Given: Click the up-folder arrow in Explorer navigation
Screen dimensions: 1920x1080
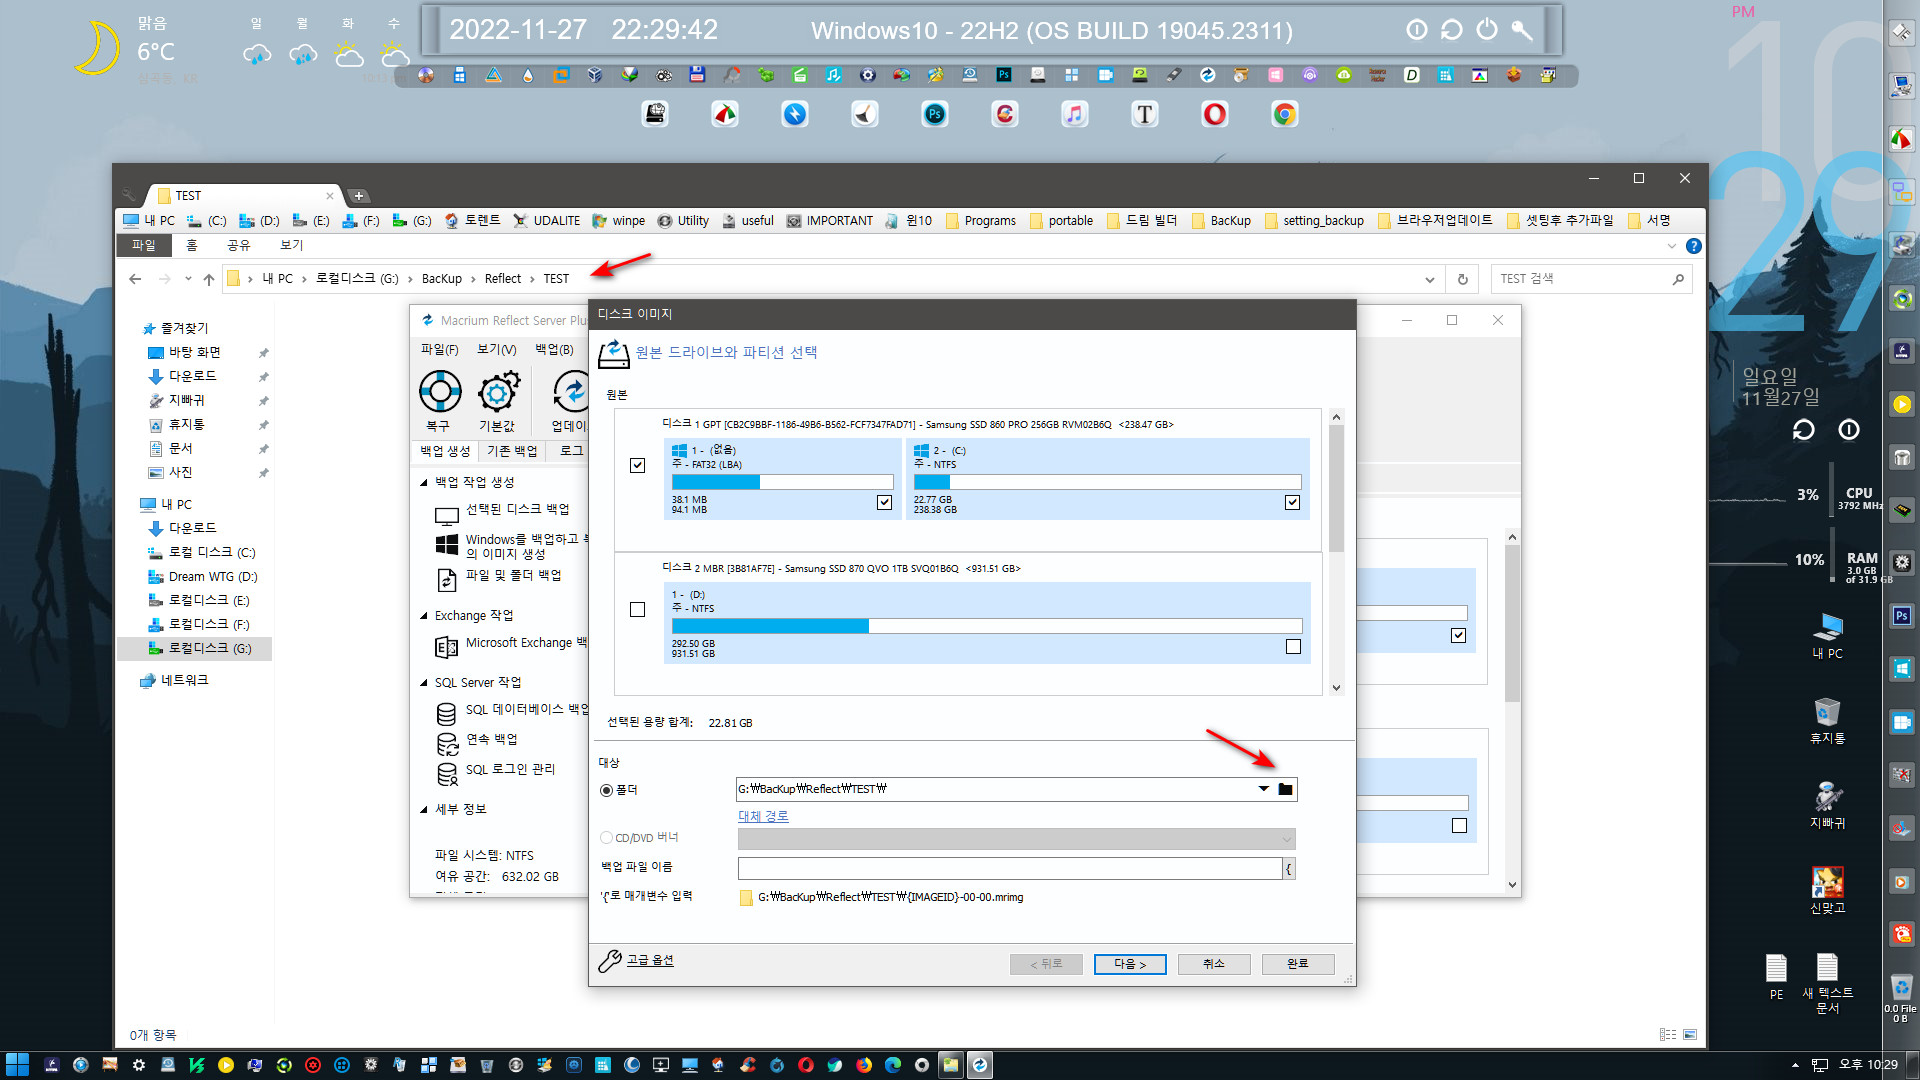Looking at the screenshot, I should 208,279.
